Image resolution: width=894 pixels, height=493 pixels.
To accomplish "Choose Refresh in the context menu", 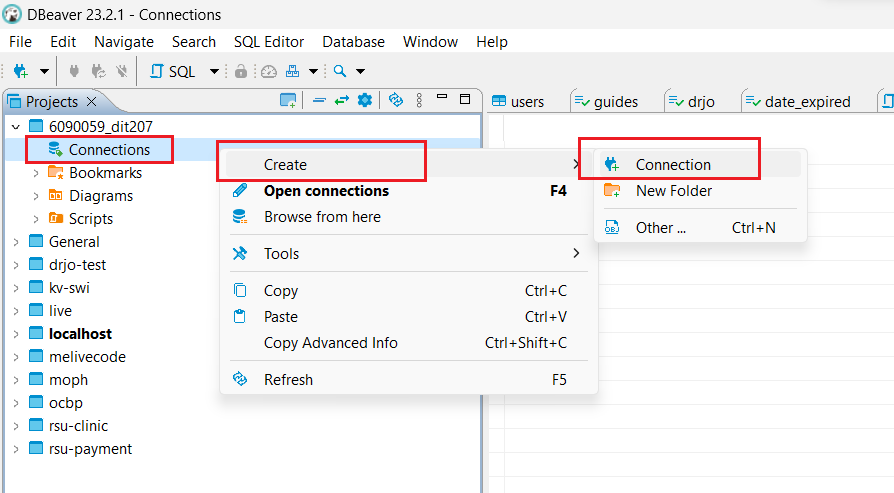I will pos(407,380).
